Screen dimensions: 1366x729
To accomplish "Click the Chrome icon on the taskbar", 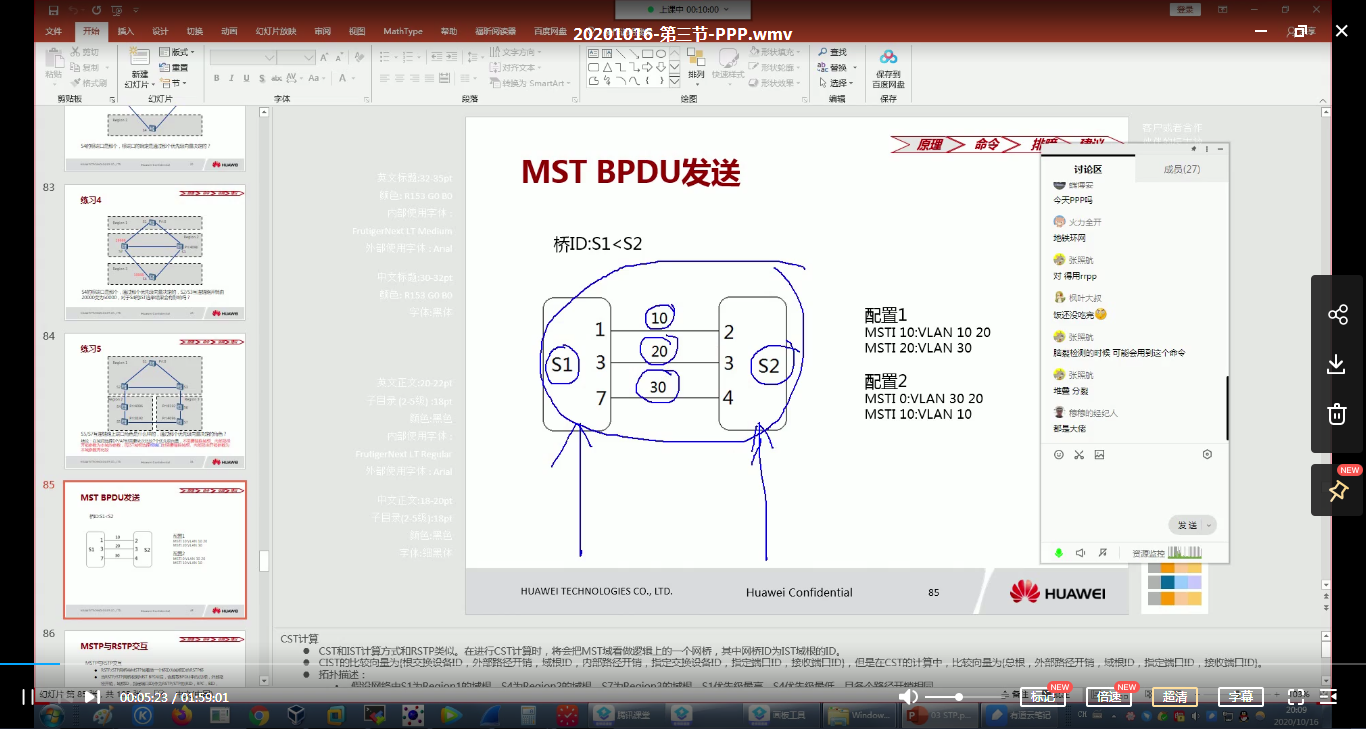I will [259, 715].
